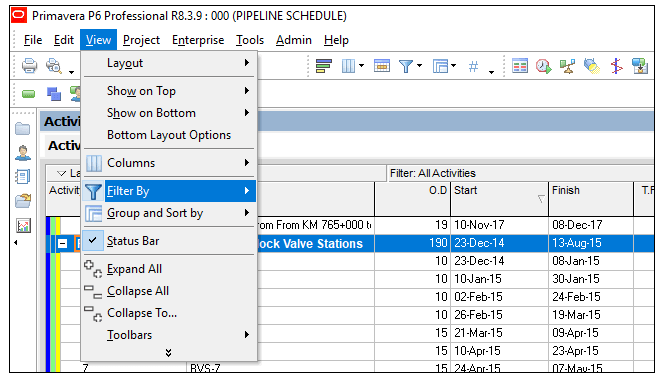The image size is (658, 376).
Task: Click the Activity Table view icon
Action: click(520, 66)
